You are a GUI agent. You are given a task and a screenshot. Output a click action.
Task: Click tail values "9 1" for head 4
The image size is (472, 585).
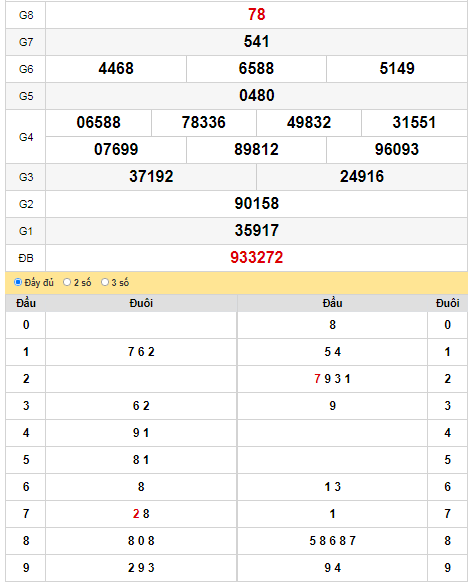141,433
